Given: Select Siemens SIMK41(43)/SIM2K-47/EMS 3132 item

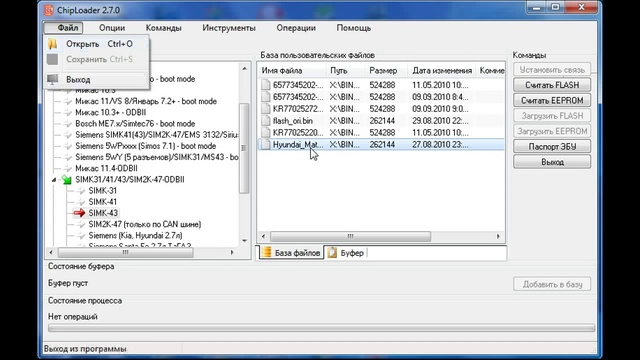Looking at the screenshot, I should pyautogui.click(x=156, y=135).
